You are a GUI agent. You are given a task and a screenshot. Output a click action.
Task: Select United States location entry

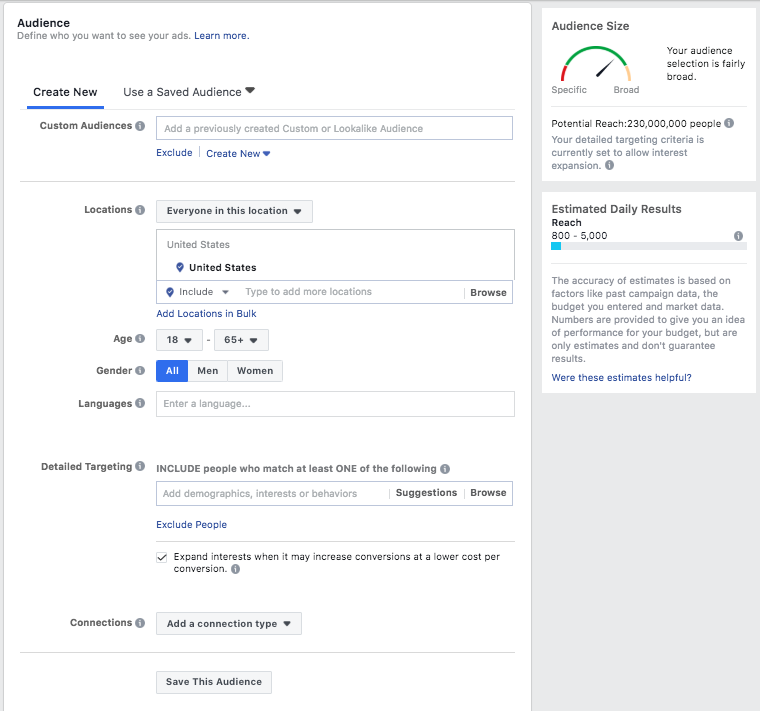222,268
